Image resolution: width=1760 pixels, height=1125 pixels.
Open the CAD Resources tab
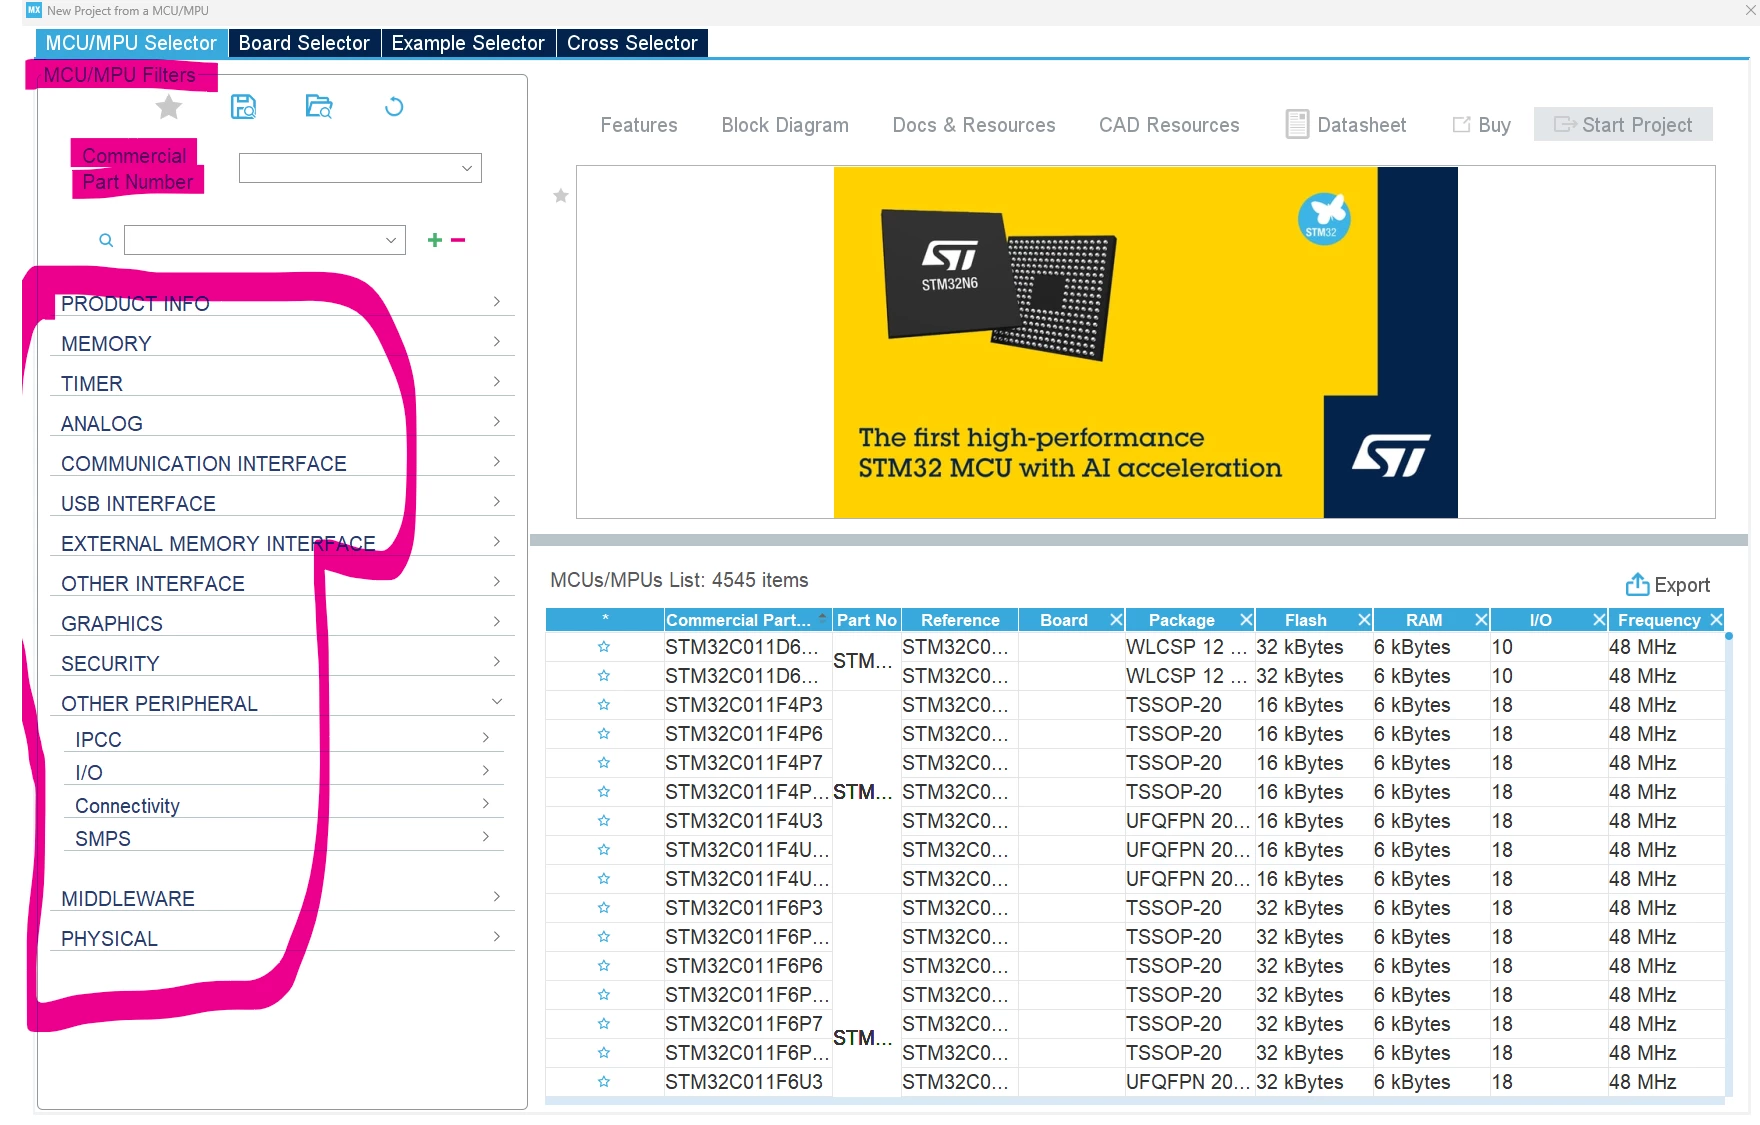pos(1169,125)
